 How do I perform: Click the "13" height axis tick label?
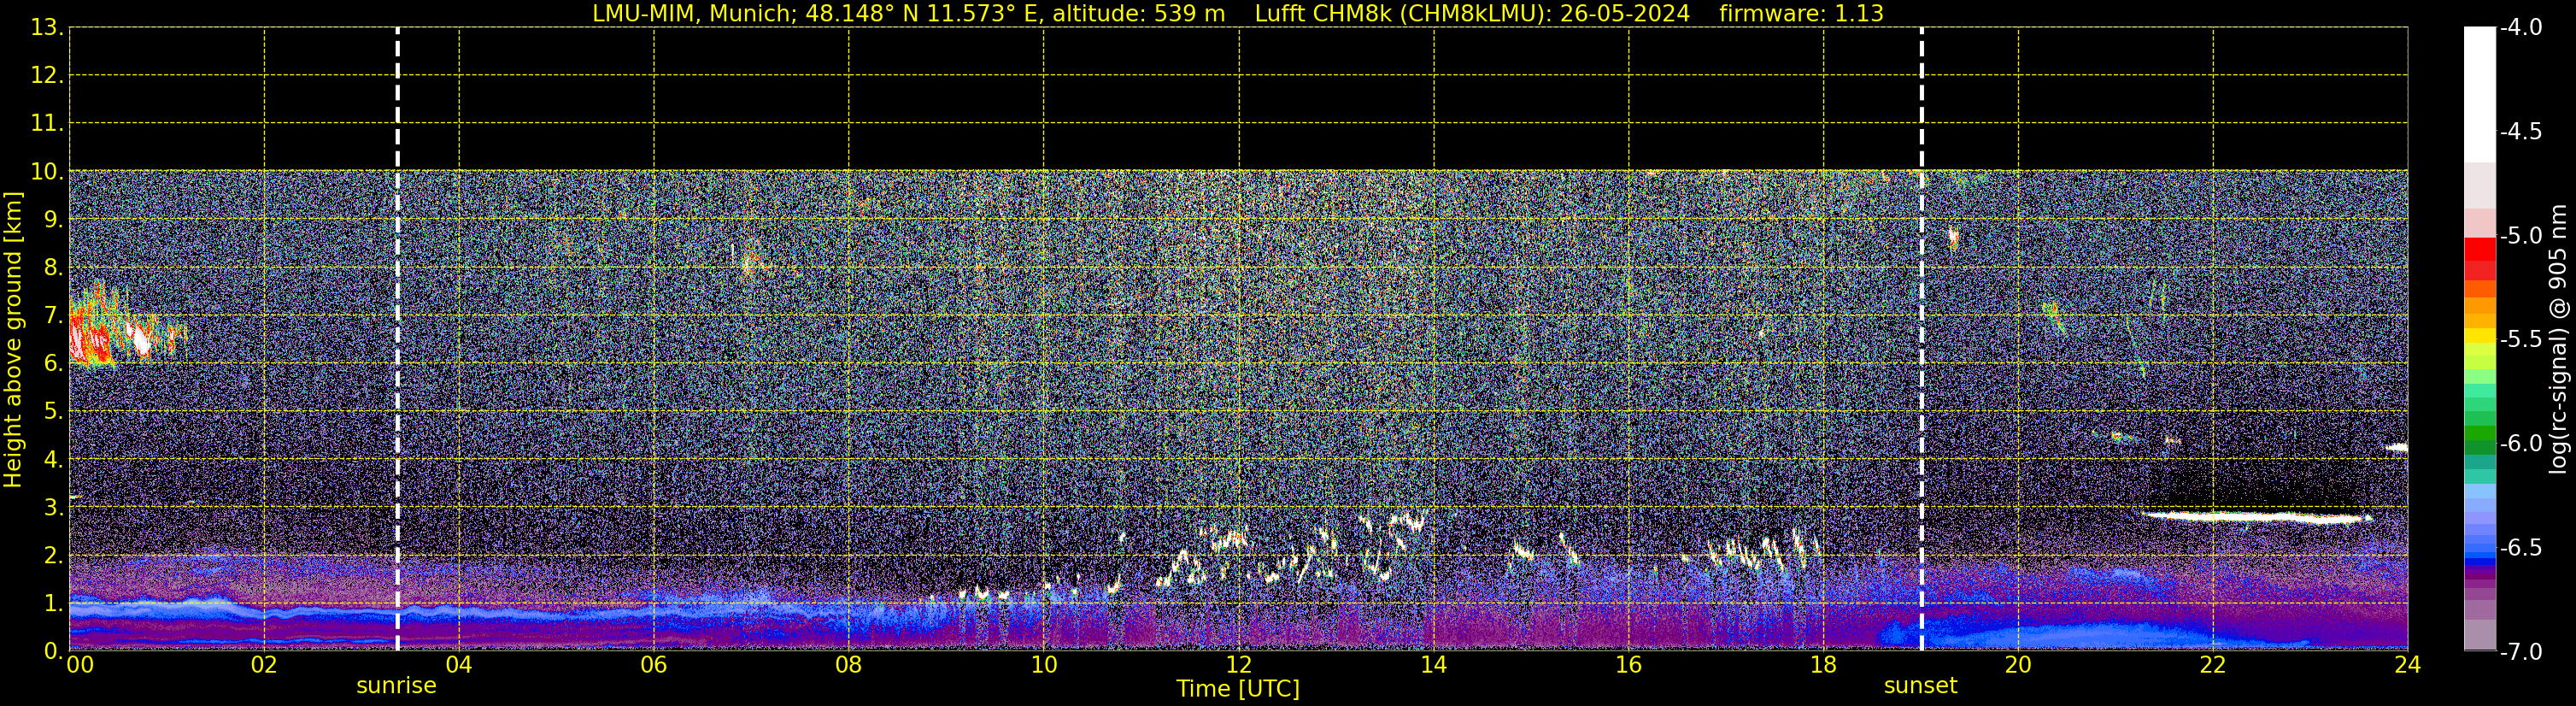coord(46,28)
